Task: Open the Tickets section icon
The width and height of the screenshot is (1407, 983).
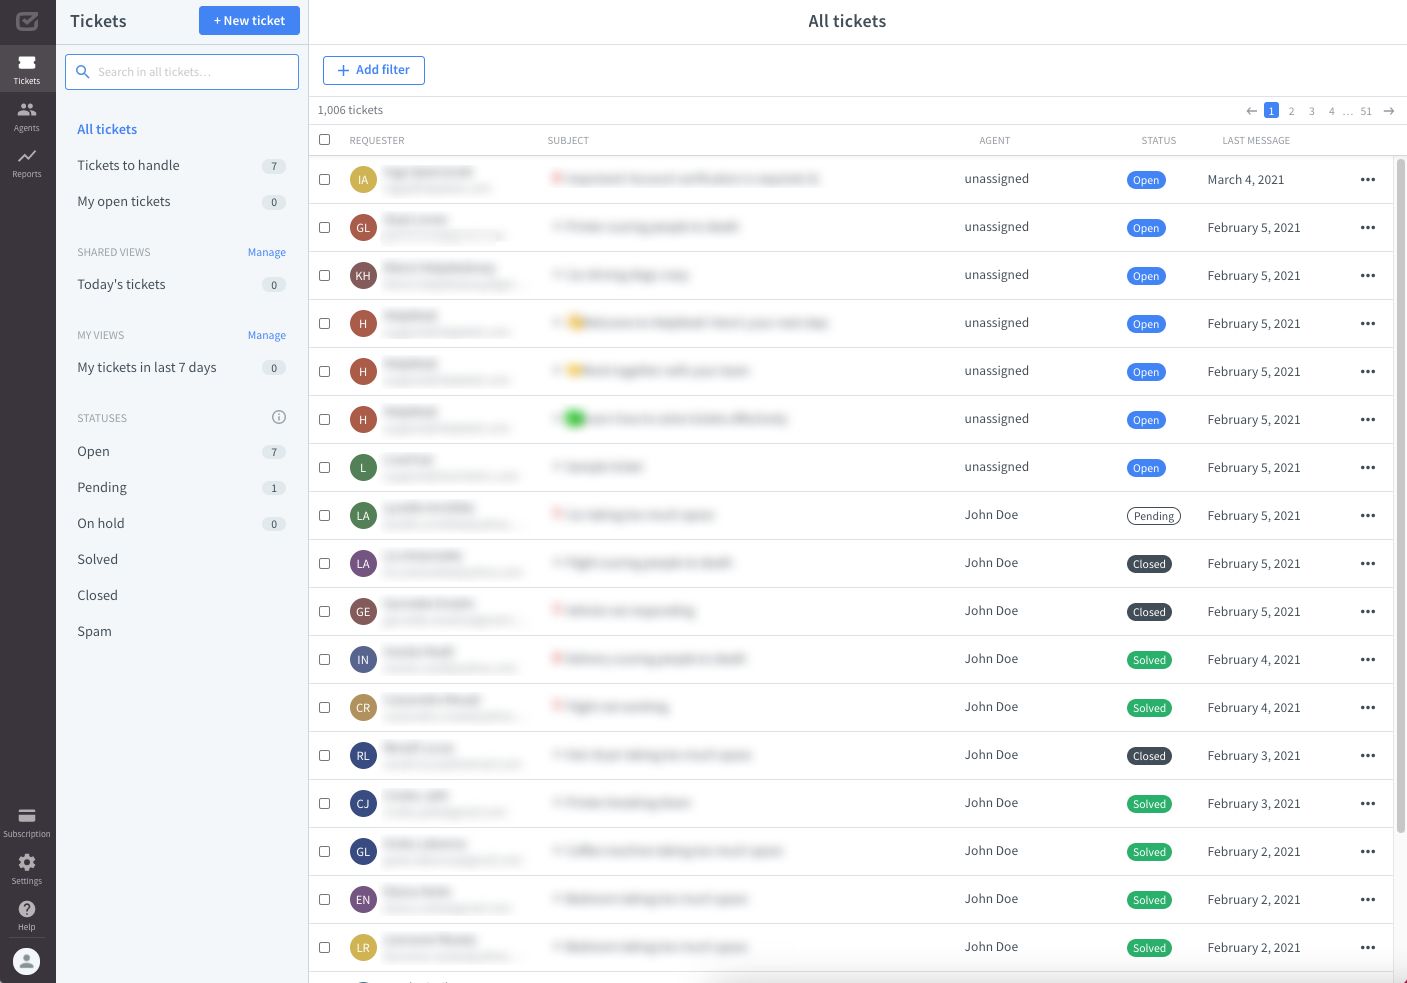Action: pos(27,68)
